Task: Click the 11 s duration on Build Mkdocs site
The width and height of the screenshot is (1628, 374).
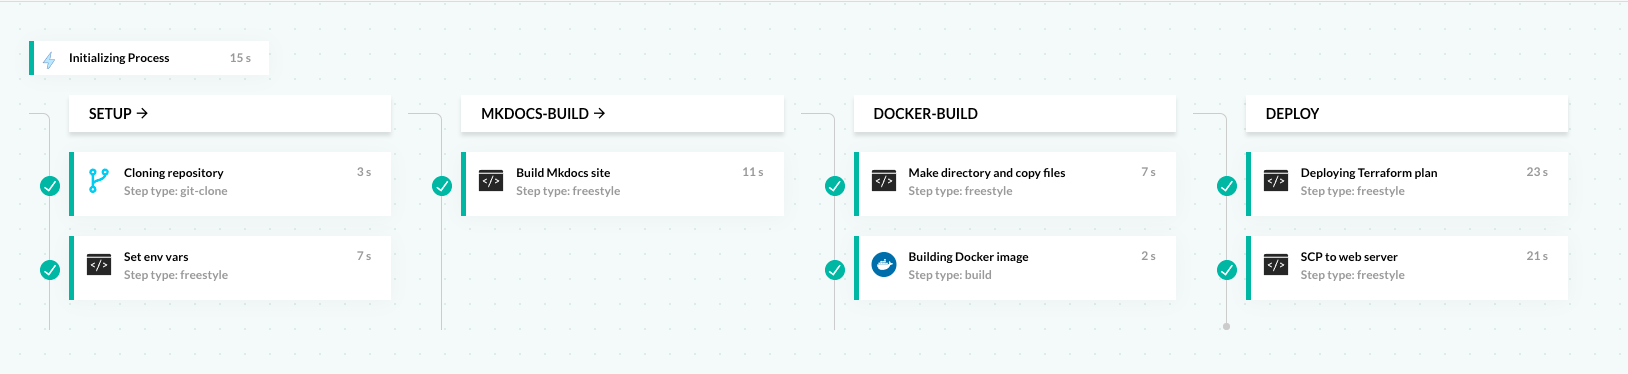Action: click(753, 172)
